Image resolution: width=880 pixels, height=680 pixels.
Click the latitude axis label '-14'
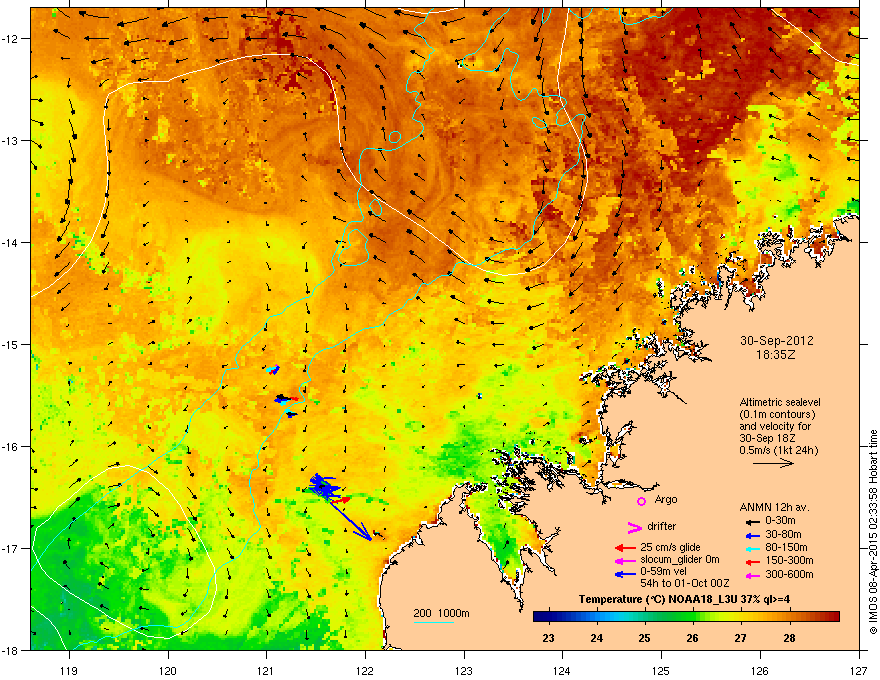click(x=10, y=243)
